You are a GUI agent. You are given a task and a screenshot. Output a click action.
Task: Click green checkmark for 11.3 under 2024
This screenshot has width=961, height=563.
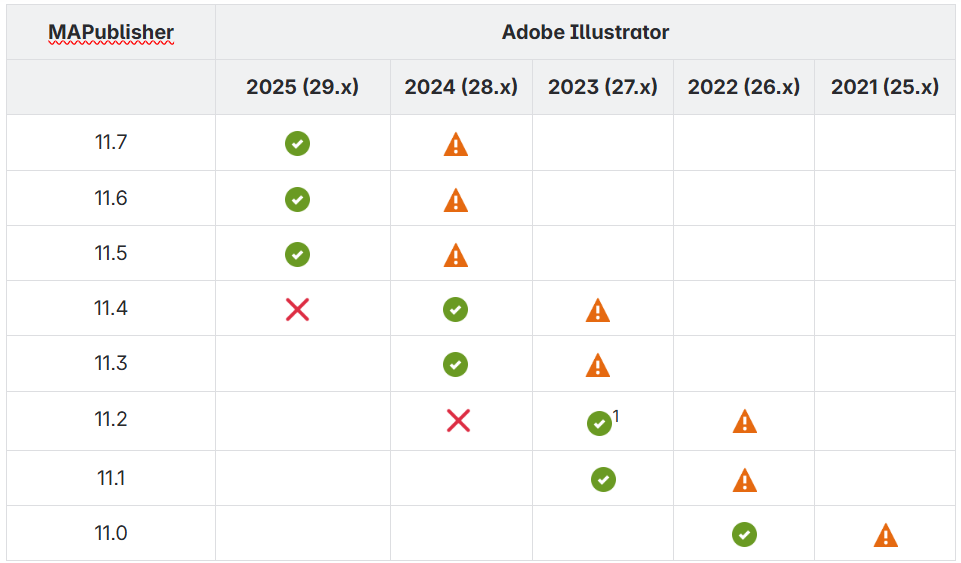pos(455,365)
